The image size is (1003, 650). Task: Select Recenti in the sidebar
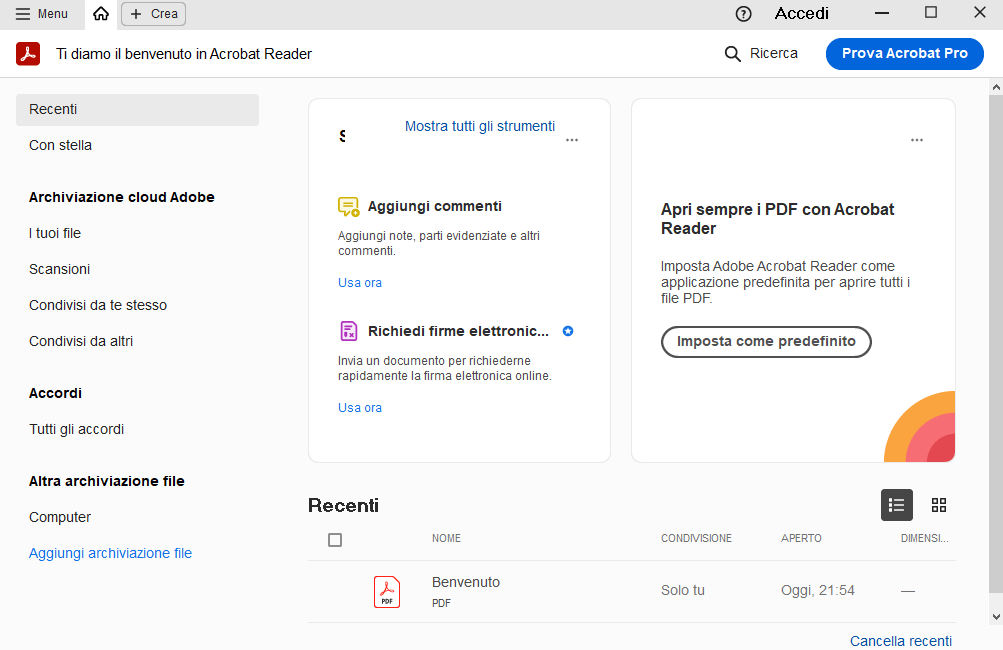[x=137, y=109]
